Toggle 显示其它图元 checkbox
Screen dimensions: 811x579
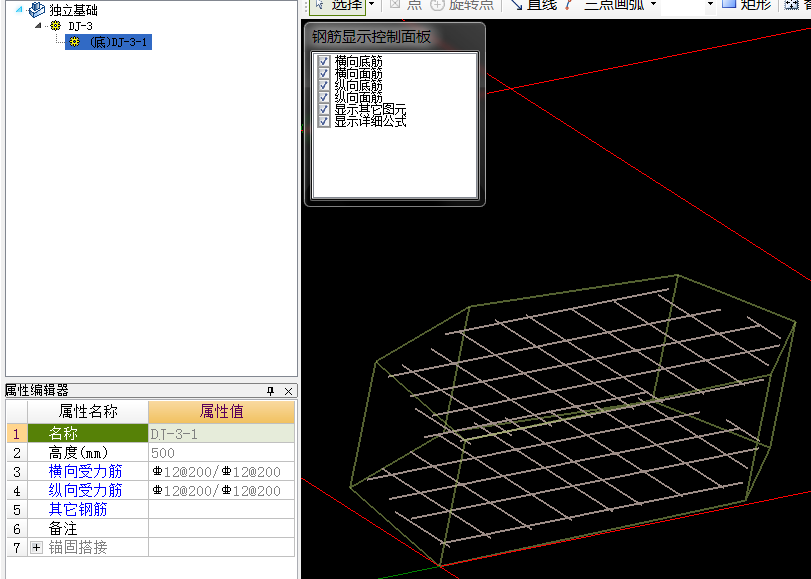coord(323,109)
